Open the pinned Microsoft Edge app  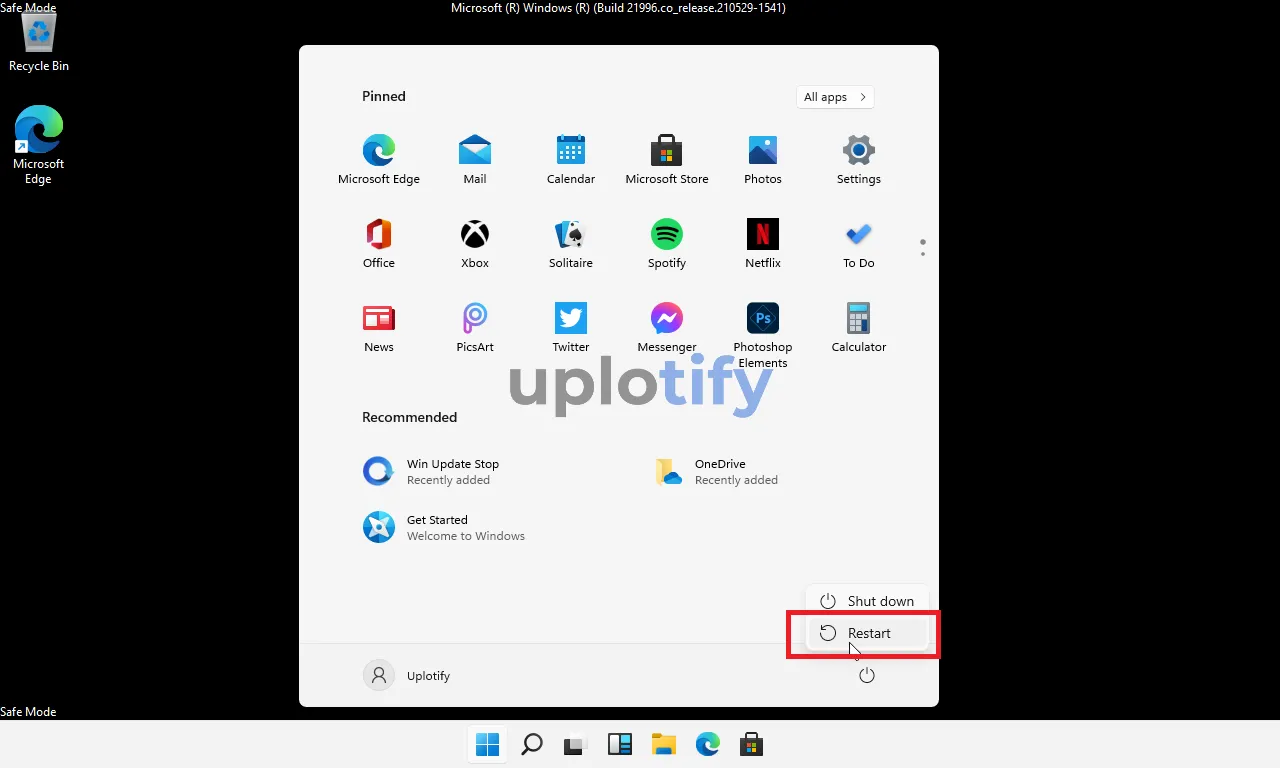(x=379, y=160)
